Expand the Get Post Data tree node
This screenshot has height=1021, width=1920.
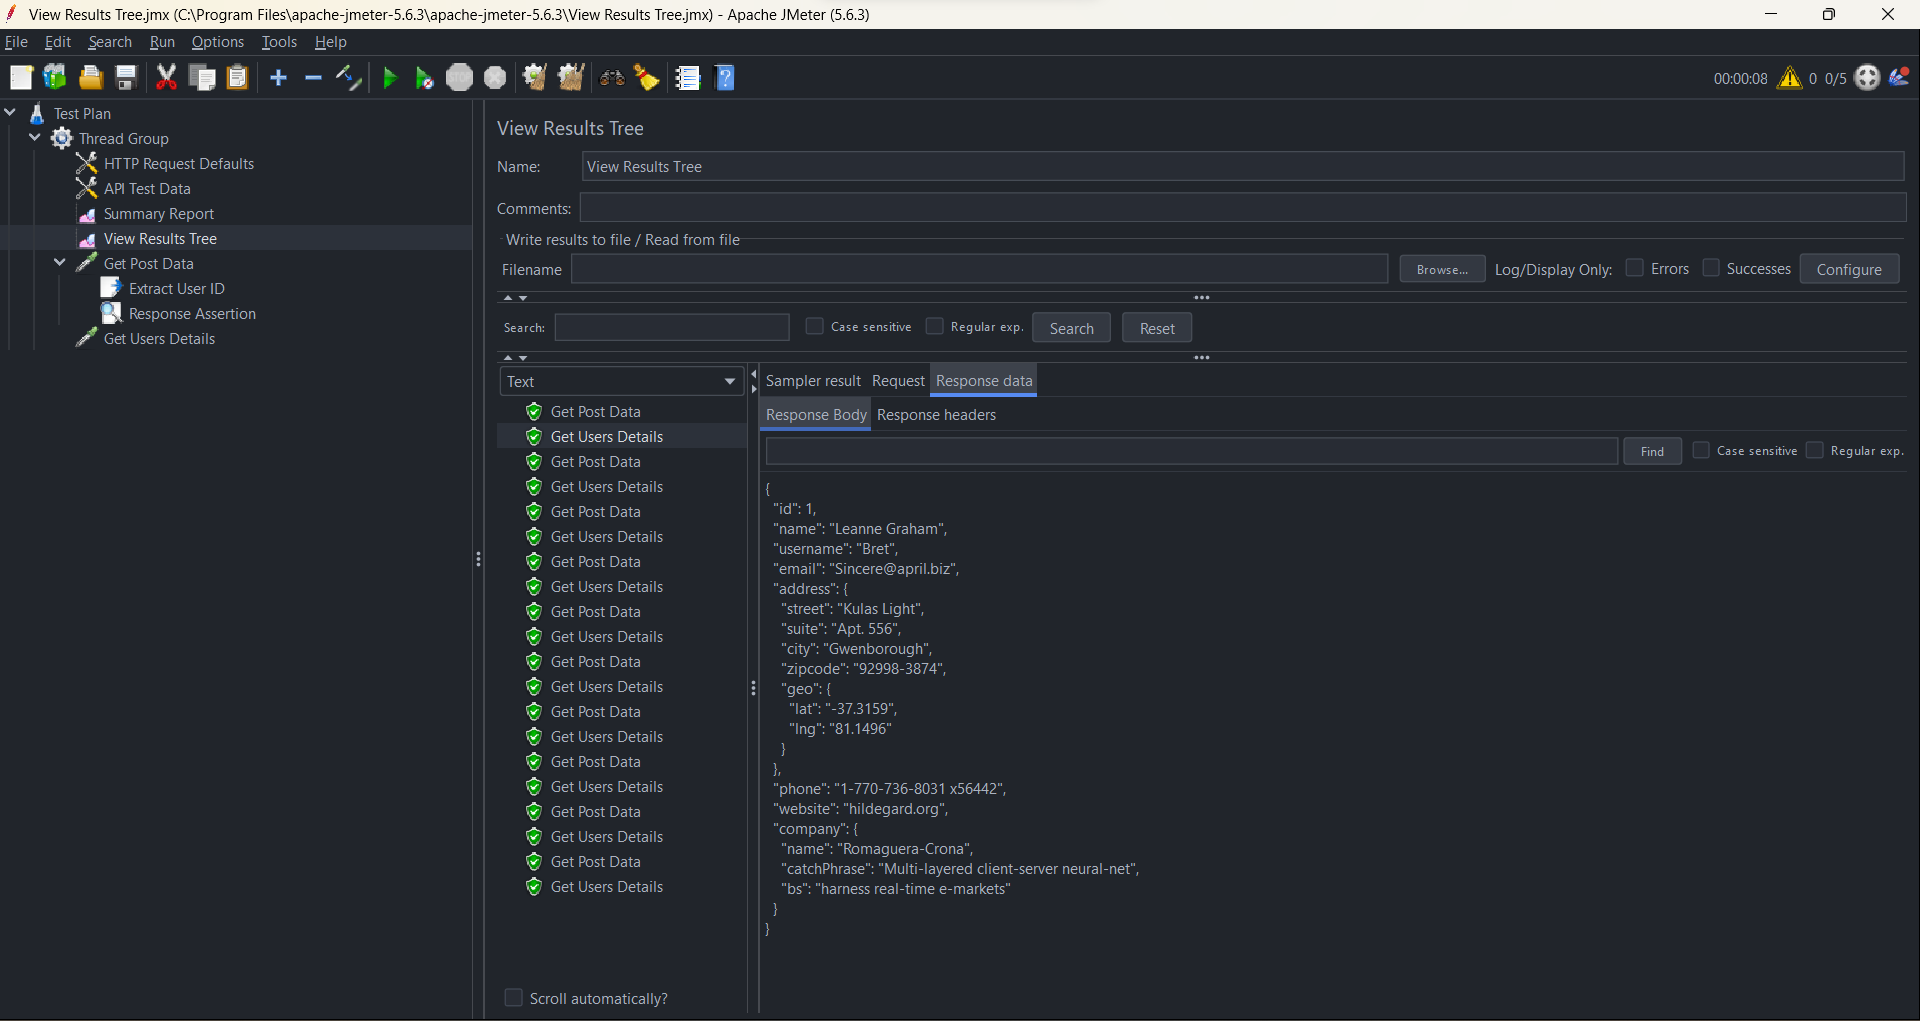coord(58,262)
